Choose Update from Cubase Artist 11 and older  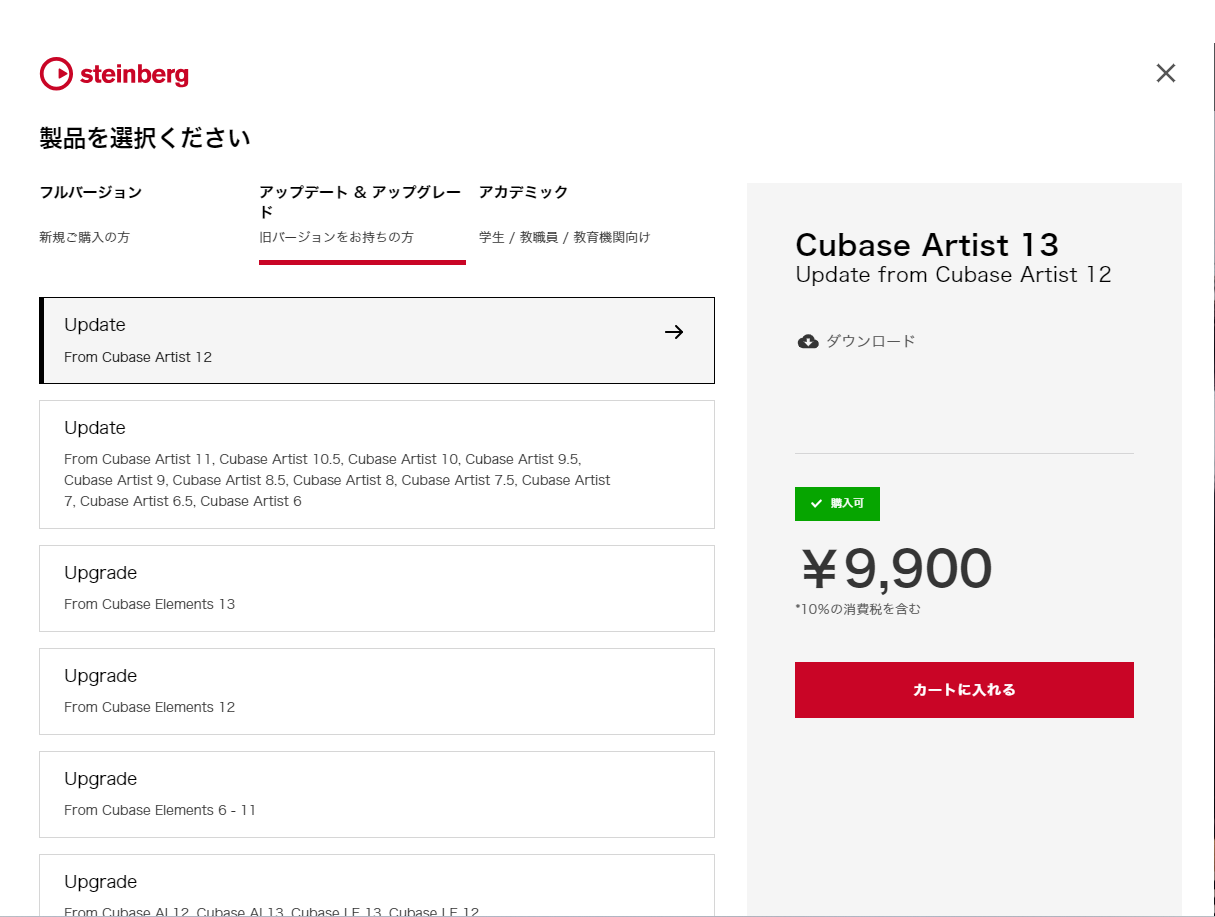[x=377, y=464]
